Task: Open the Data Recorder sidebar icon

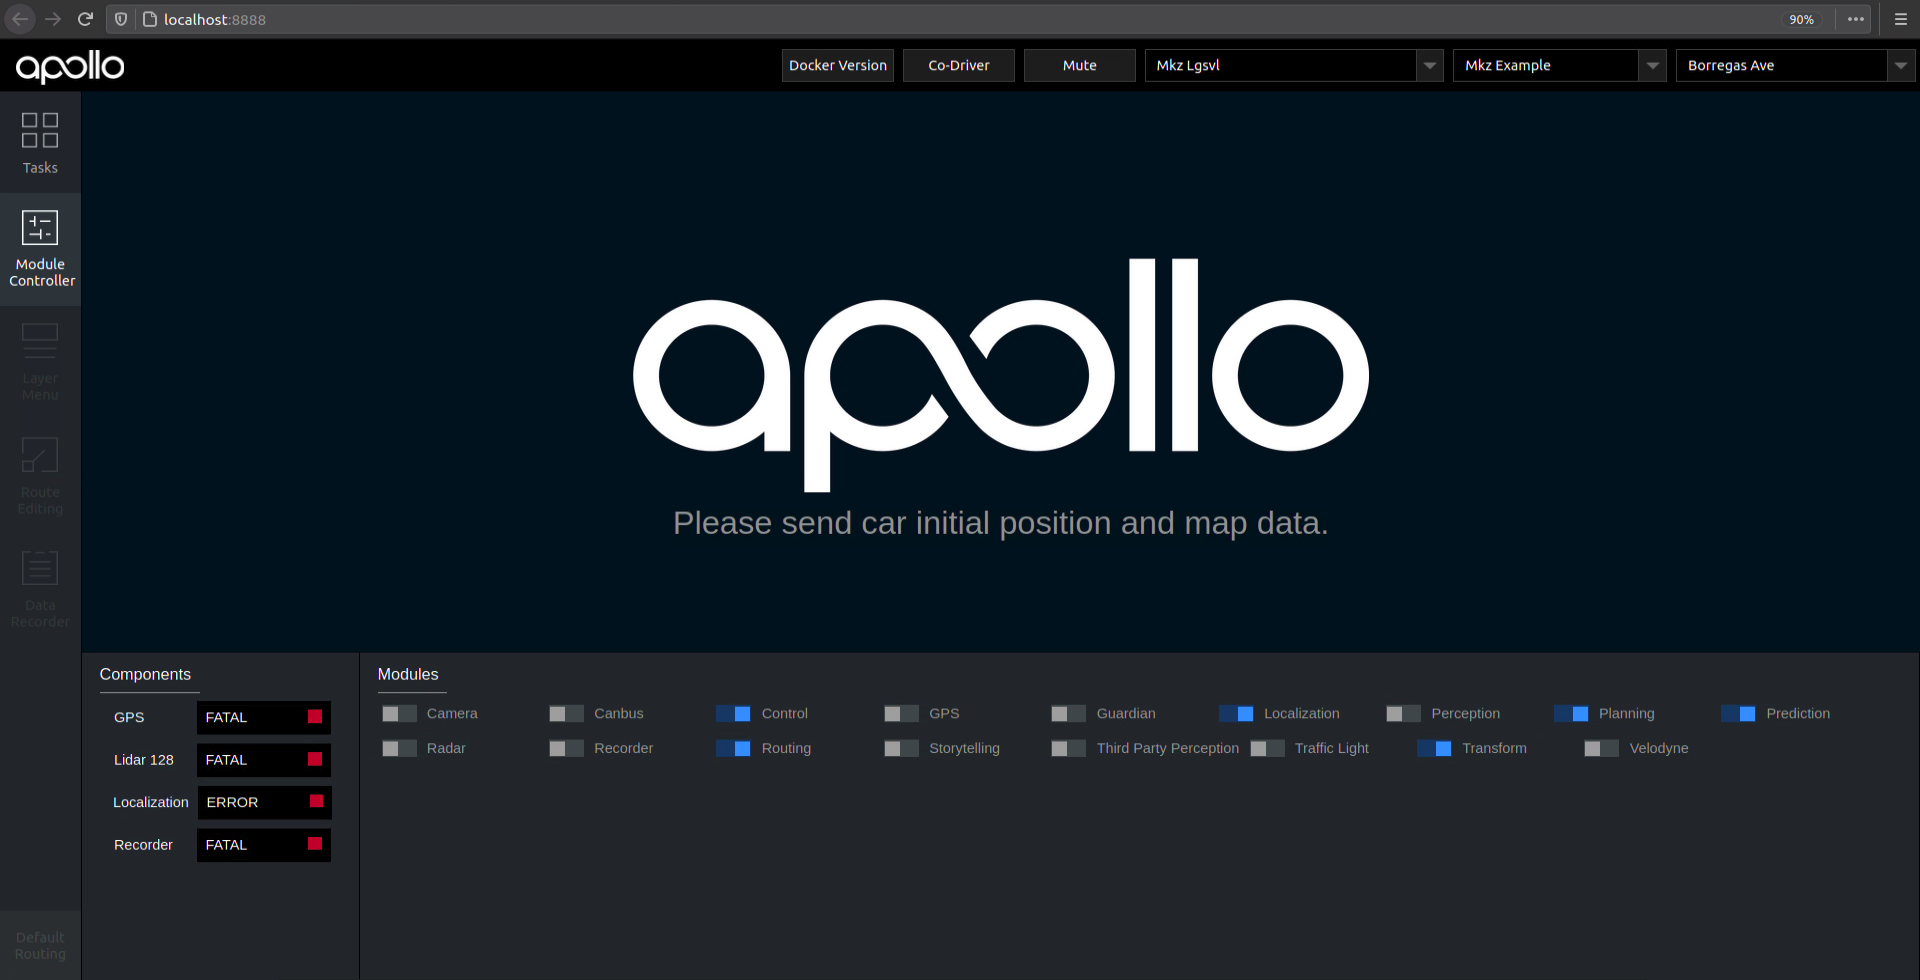Action: point(40,589)
